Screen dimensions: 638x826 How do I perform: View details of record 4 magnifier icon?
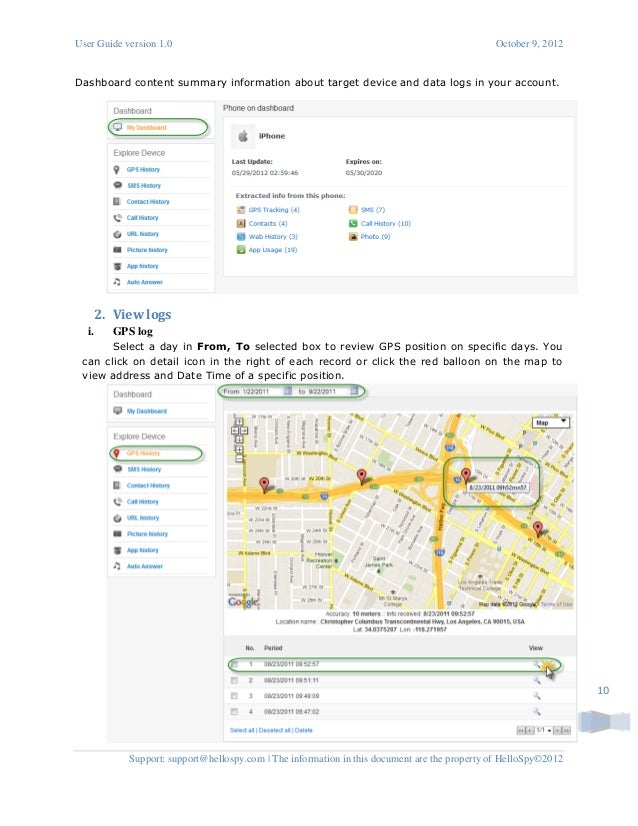pyautogui.click(x=536, y=712)
